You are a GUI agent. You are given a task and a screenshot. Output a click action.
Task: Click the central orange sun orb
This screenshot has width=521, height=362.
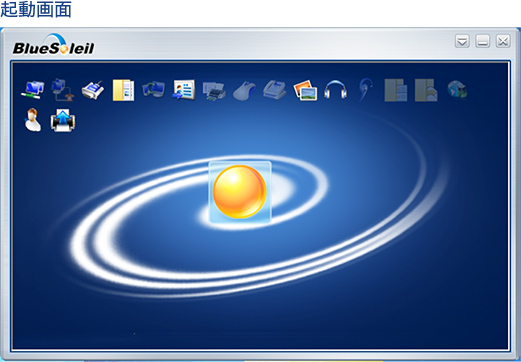(240, 192)
